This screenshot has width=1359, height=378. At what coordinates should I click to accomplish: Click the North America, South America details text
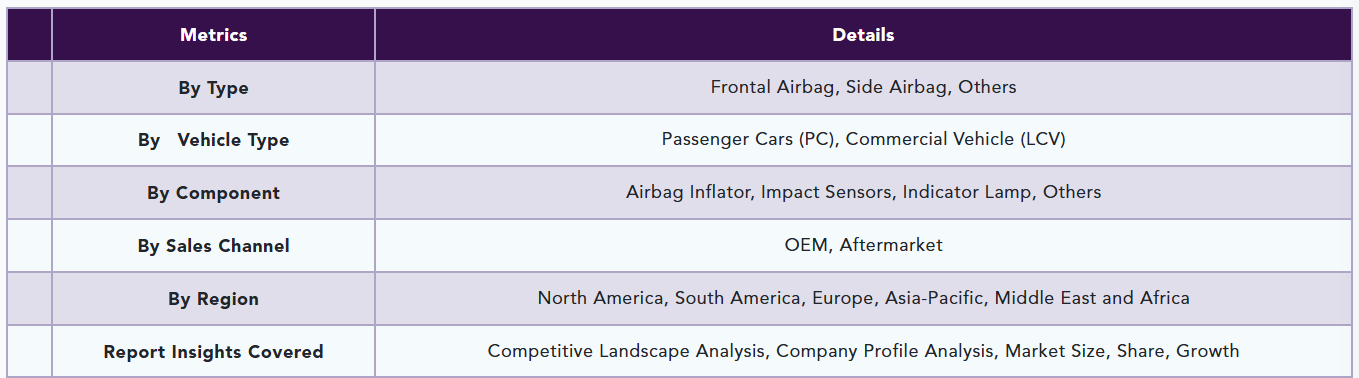point(863,298)
